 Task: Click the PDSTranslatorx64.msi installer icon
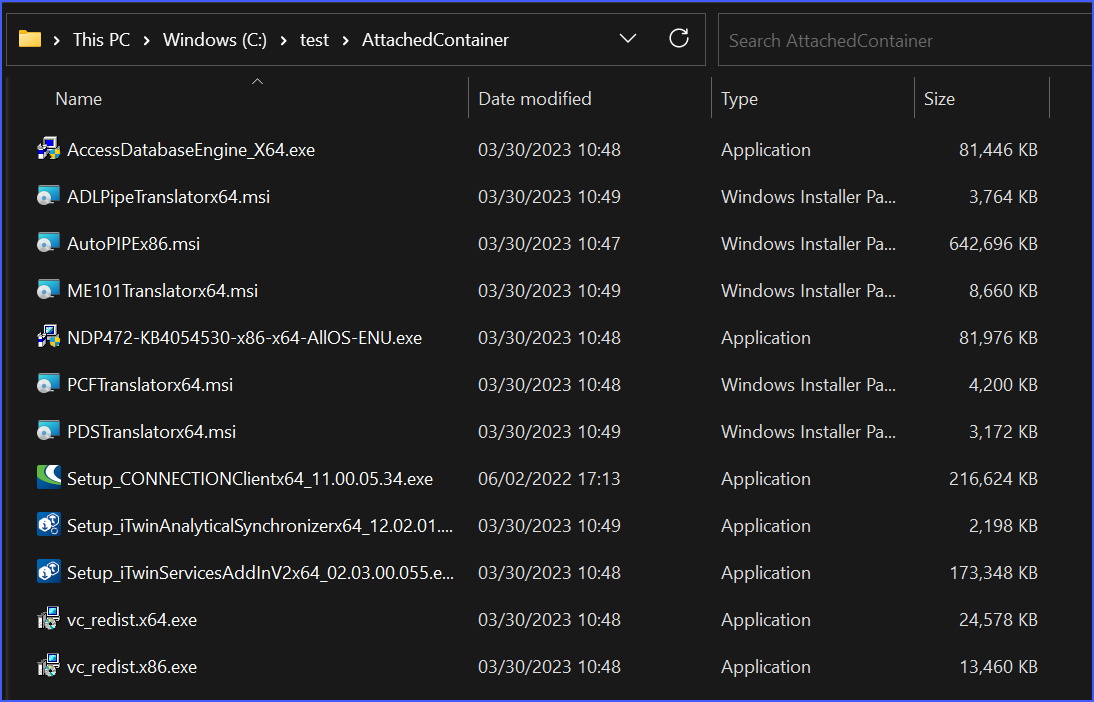click(x=48, y=431)
